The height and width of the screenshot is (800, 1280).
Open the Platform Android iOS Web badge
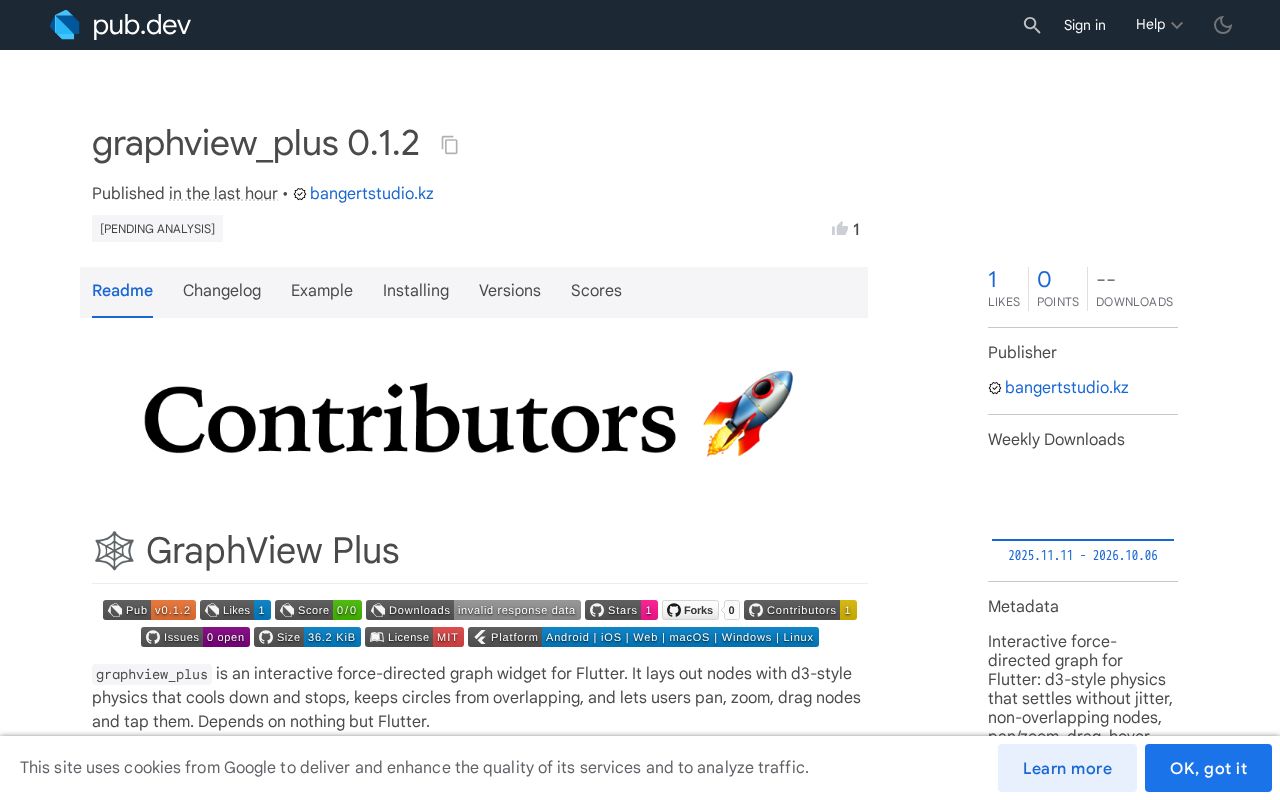643,637
